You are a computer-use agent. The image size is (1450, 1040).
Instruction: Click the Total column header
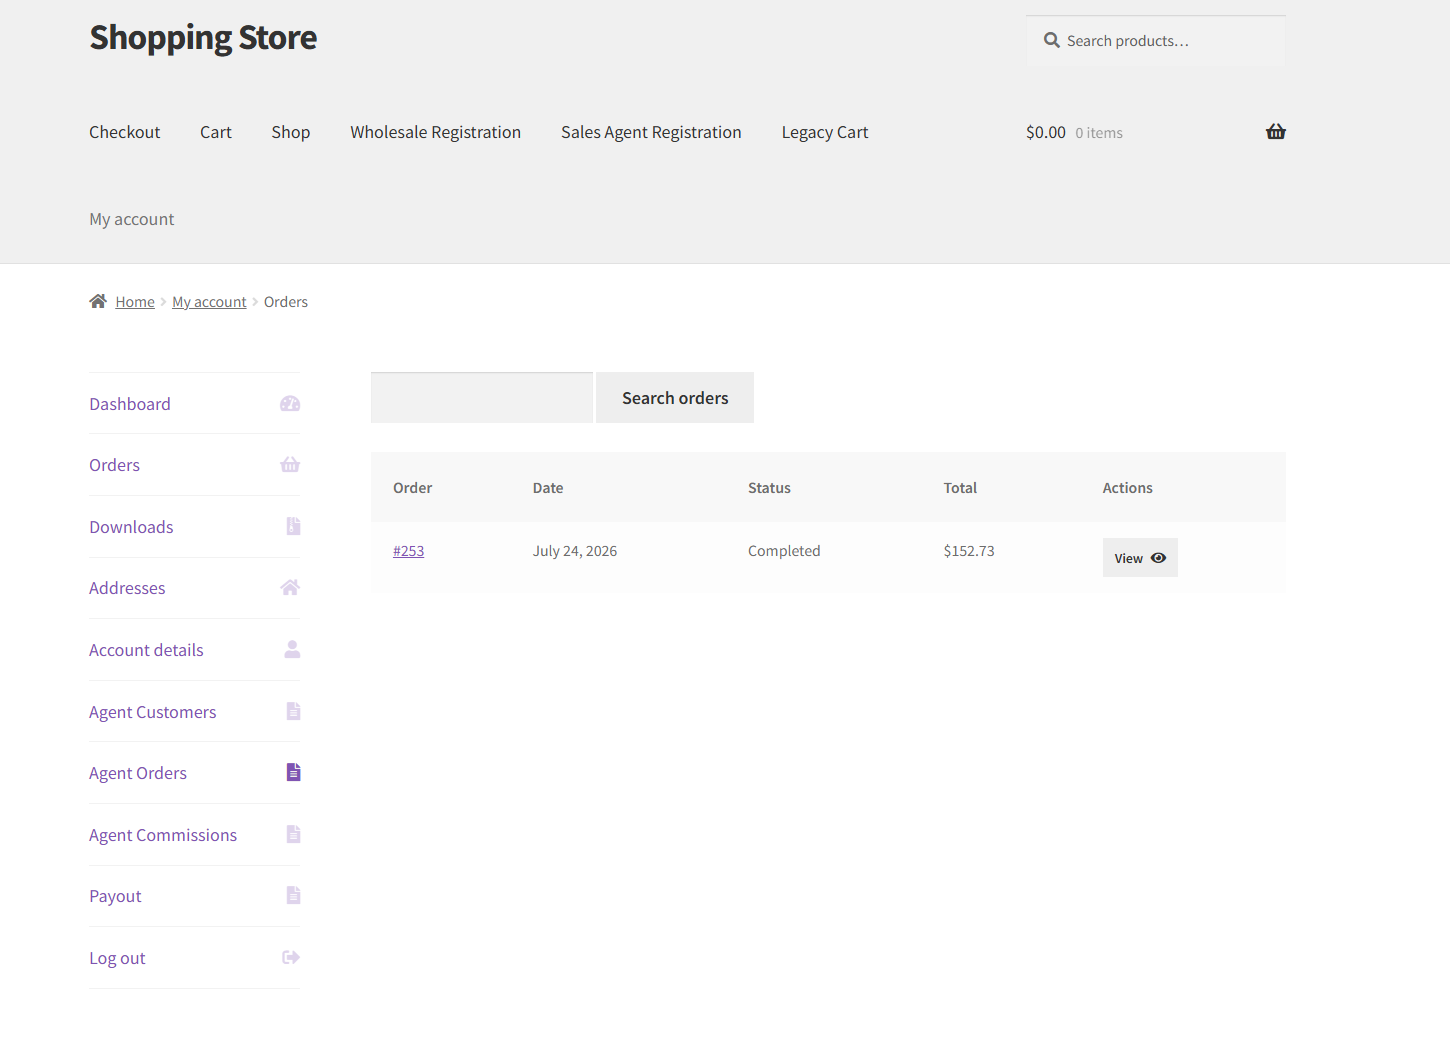click(960, 488)
